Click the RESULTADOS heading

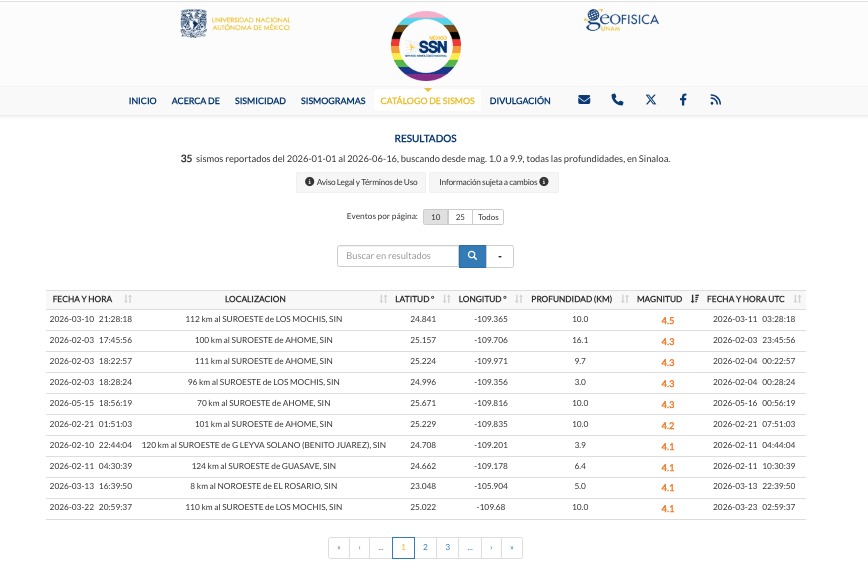425,138
